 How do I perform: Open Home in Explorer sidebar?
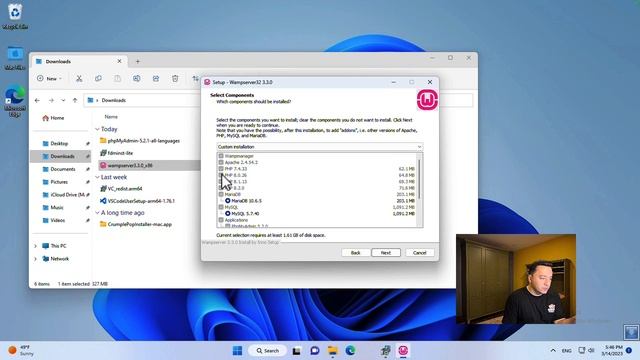(53, 118)
